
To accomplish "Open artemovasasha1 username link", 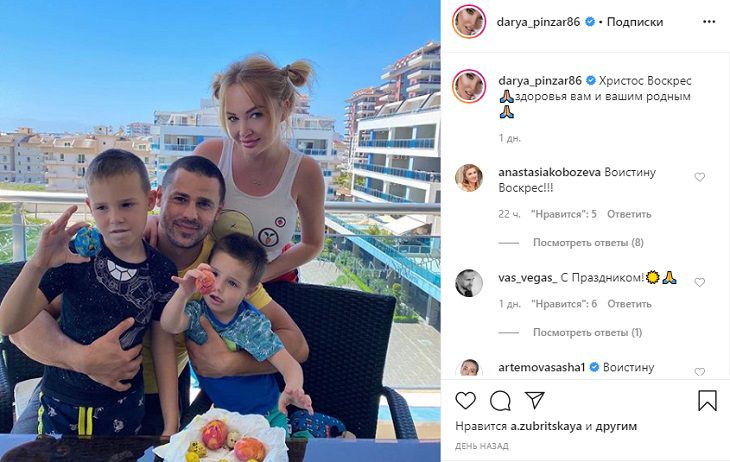I will [x=541, y=367].
